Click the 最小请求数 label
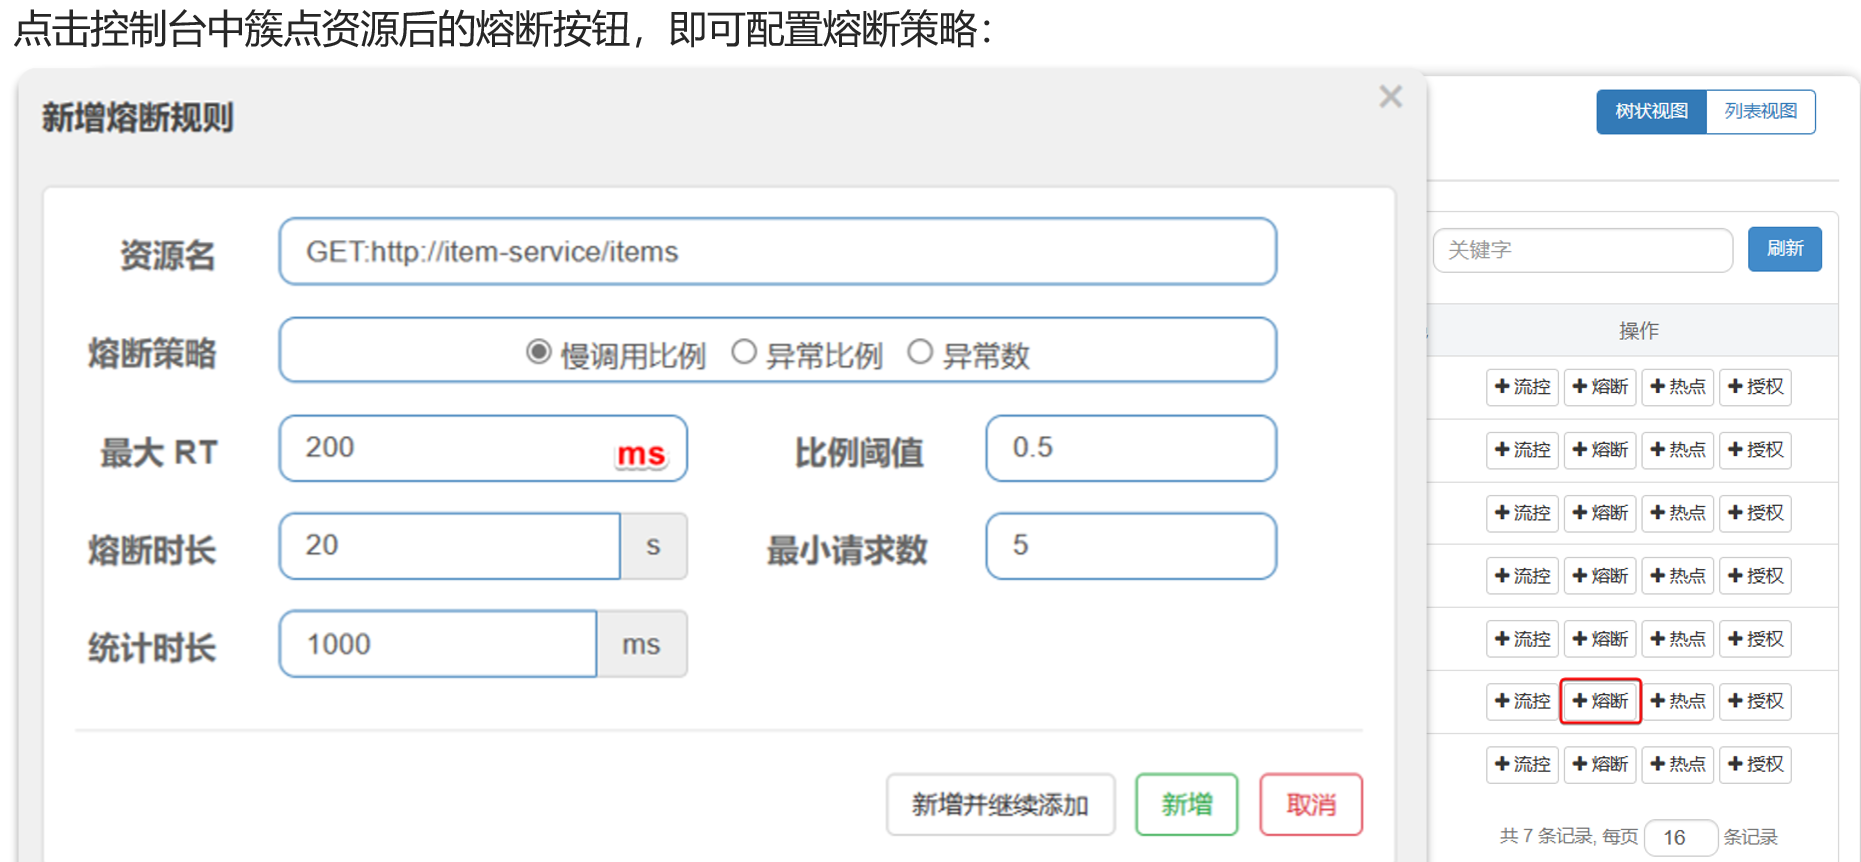The image size is (1861, 862). click(847, 550)
